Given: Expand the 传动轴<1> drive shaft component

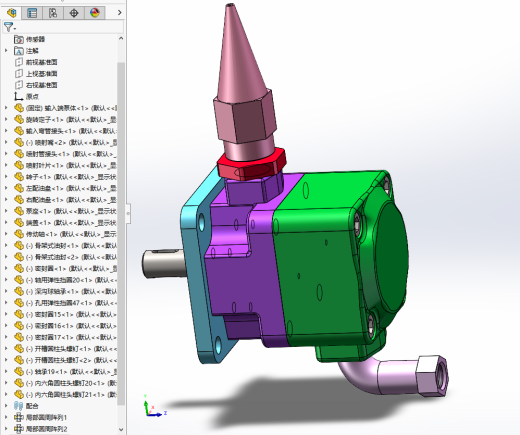Looking at the screenshot, I should coord(6,234).
